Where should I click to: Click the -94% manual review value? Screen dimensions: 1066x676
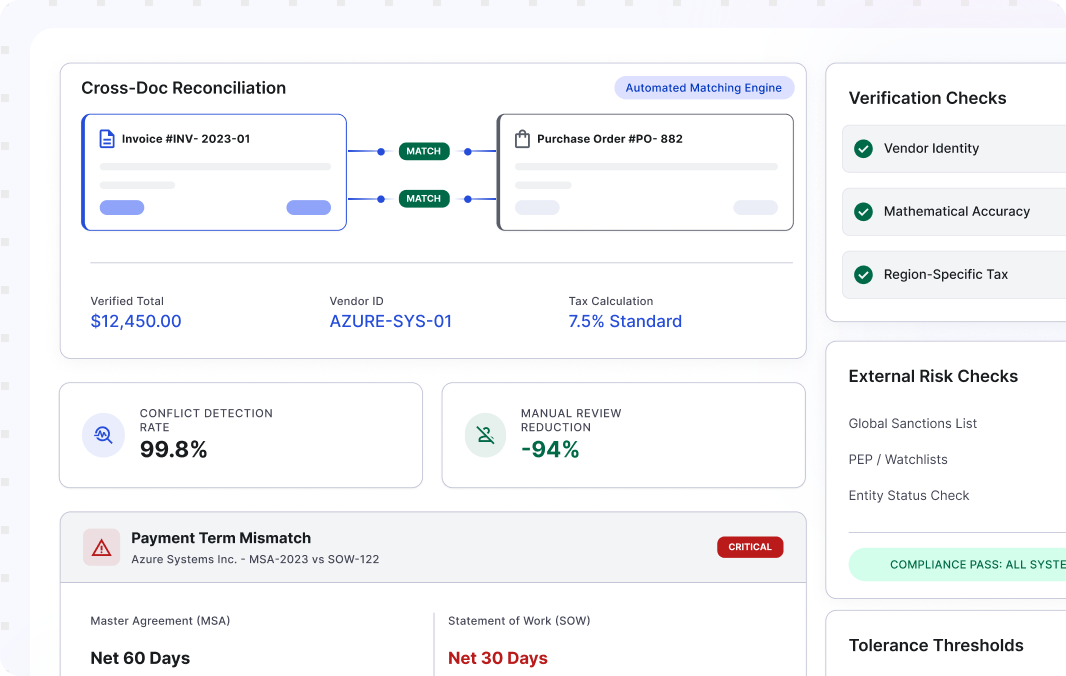(550, 450)
